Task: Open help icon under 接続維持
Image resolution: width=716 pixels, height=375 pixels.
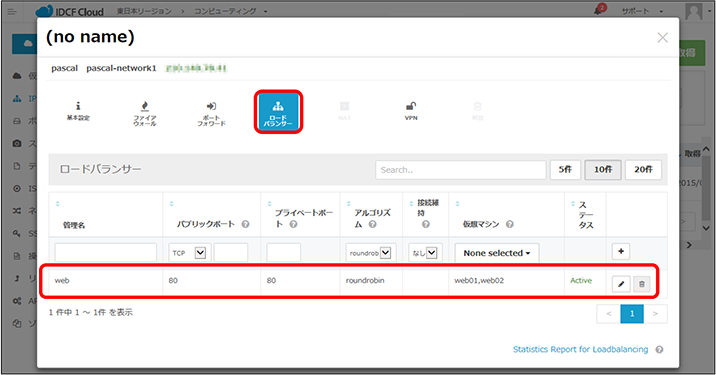Action: tap(426, 224)
